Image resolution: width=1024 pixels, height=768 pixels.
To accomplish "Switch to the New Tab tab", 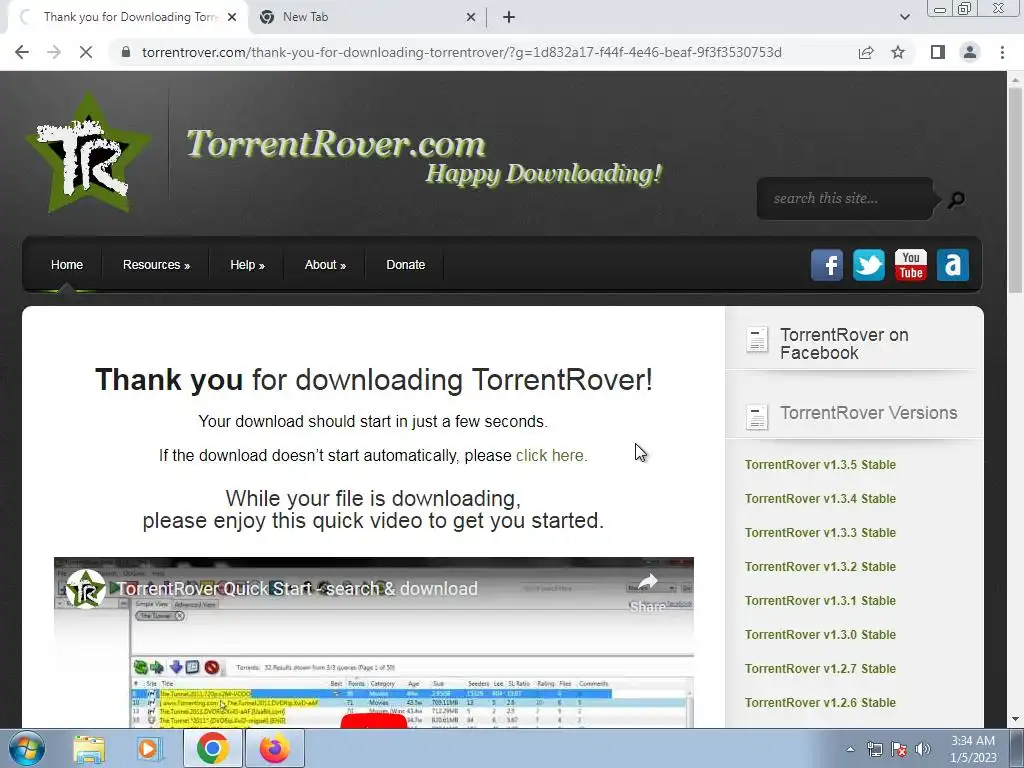I will (x=366, y=17).
